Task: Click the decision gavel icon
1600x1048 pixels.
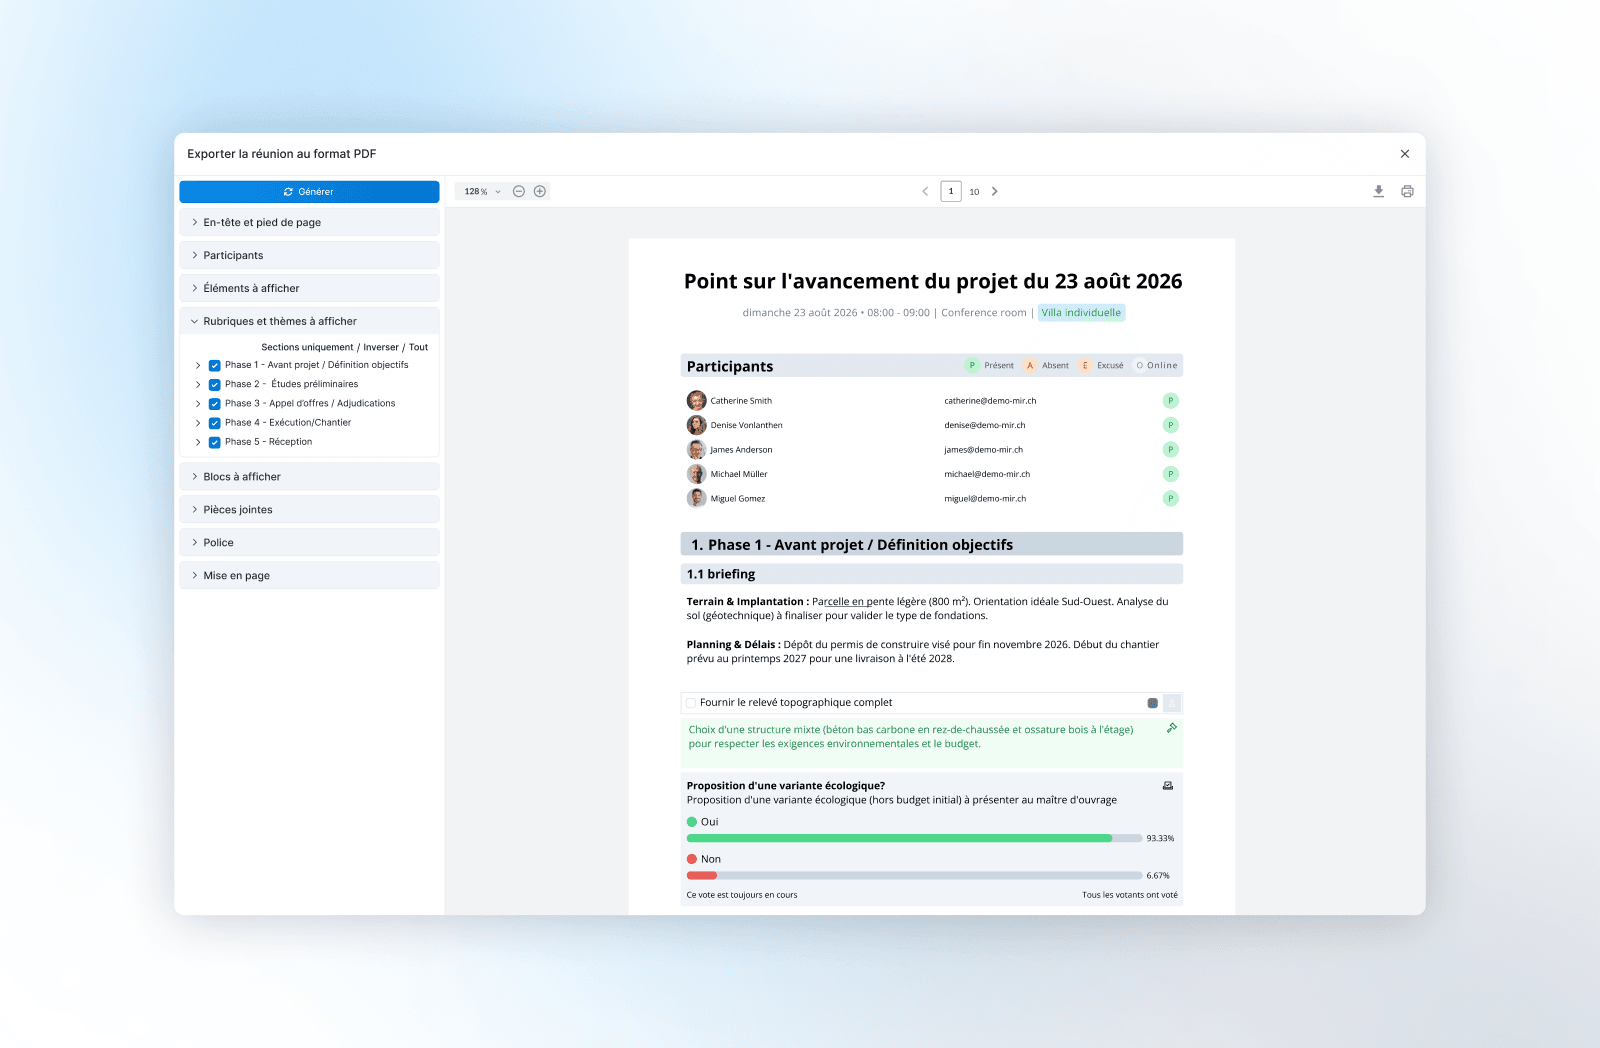Action: (1172, 728)
